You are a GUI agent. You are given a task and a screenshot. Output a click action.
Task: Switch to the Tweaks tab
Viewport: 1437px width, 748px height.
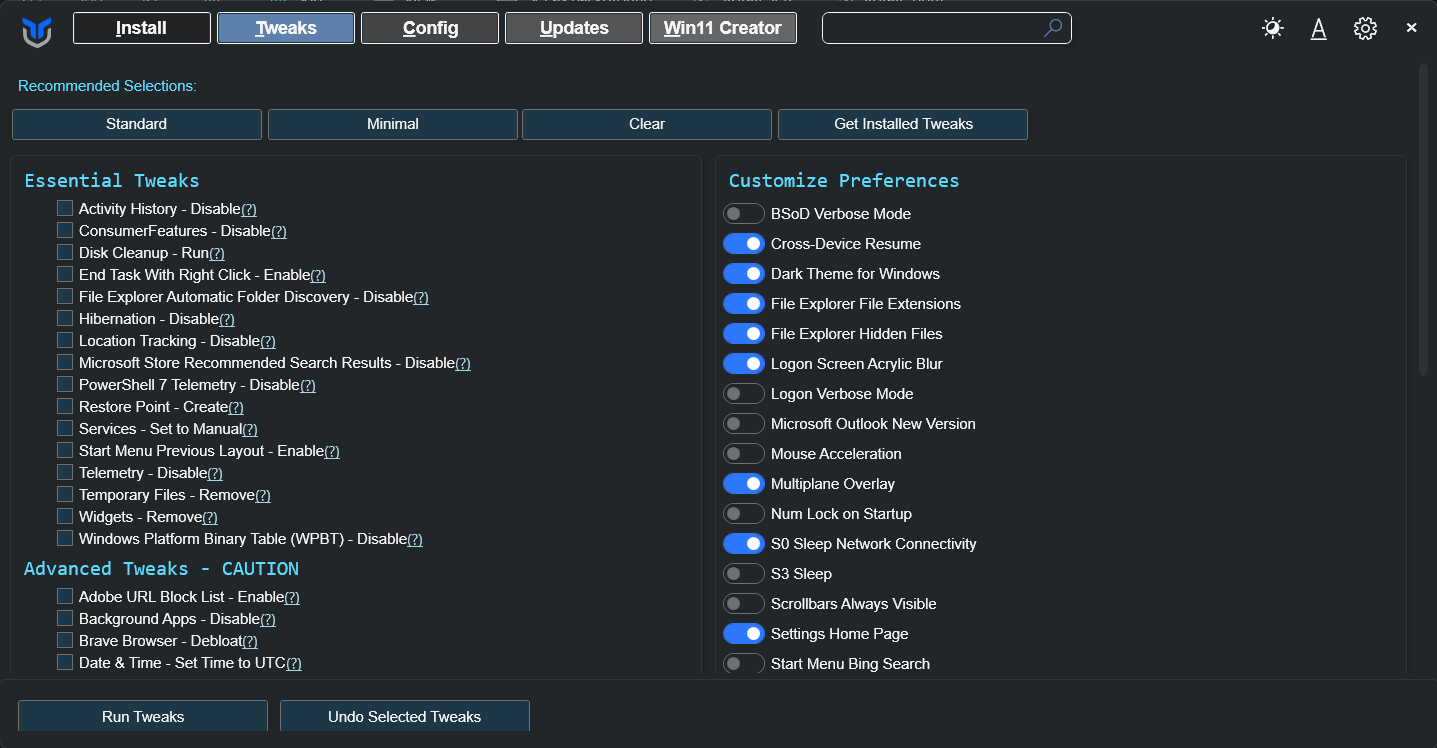286,28
